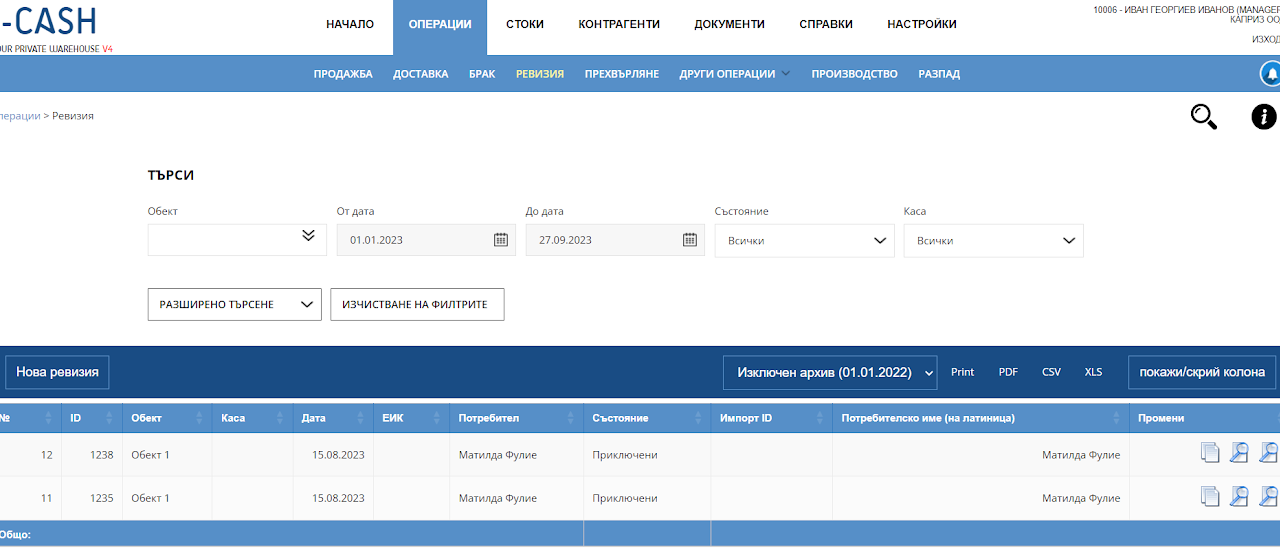The height and width of the screenshot is (554, 1280).
Task: Open calendar for От дата field
Action: tap(501, 240)
